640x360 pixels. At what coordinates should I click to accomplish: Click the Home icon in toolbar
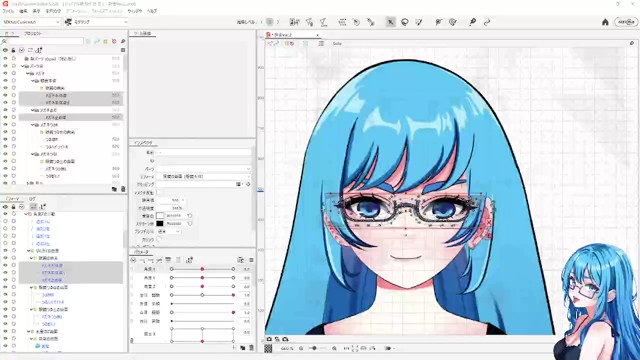point(605,22)
